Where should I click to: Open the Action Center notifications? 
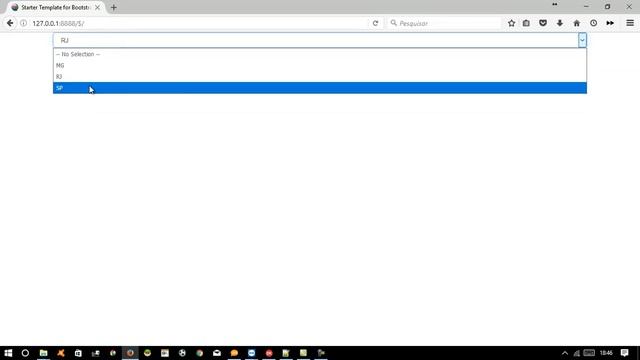[x=624, y=353]
